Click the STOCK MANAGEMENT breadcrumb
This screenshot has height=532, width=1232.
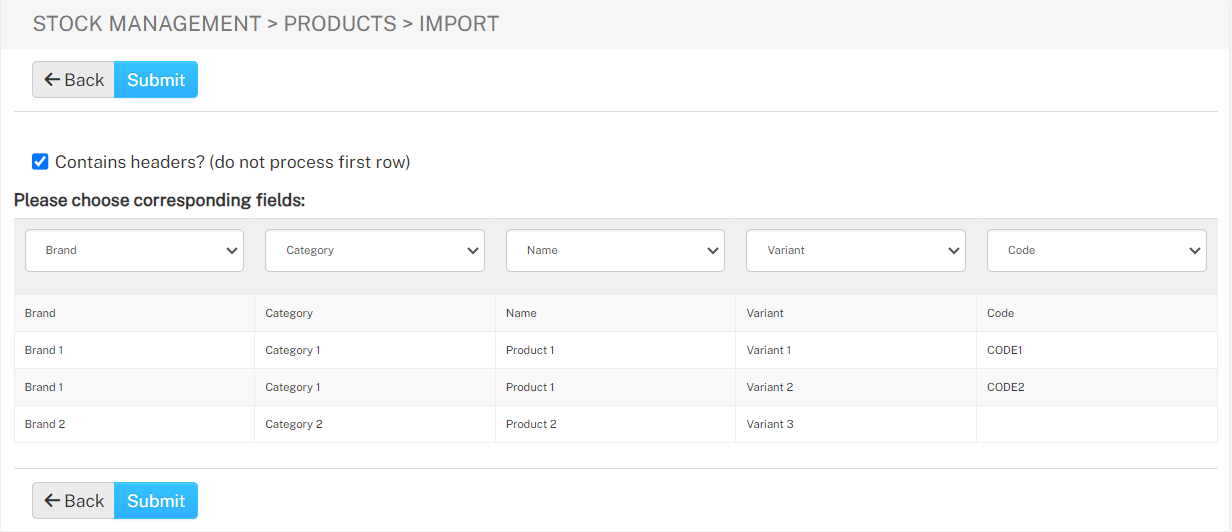coord(147,24)
